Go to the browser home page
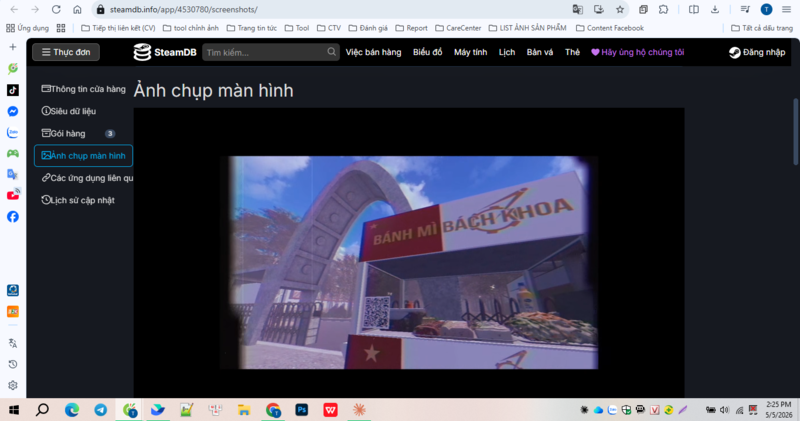The height and width of the screenshot is (421, 800). click(77, 9)
